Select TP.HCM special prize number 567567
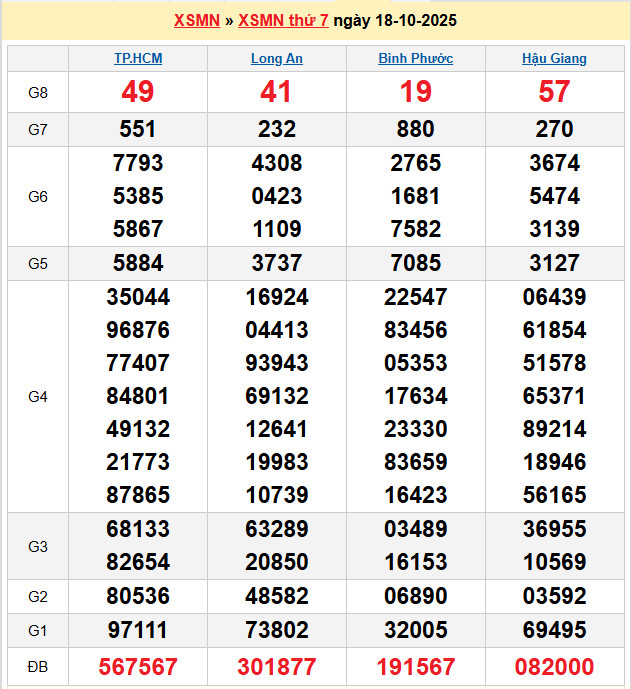The height and width of the screenshot is (689, 631). coord(138,667)
